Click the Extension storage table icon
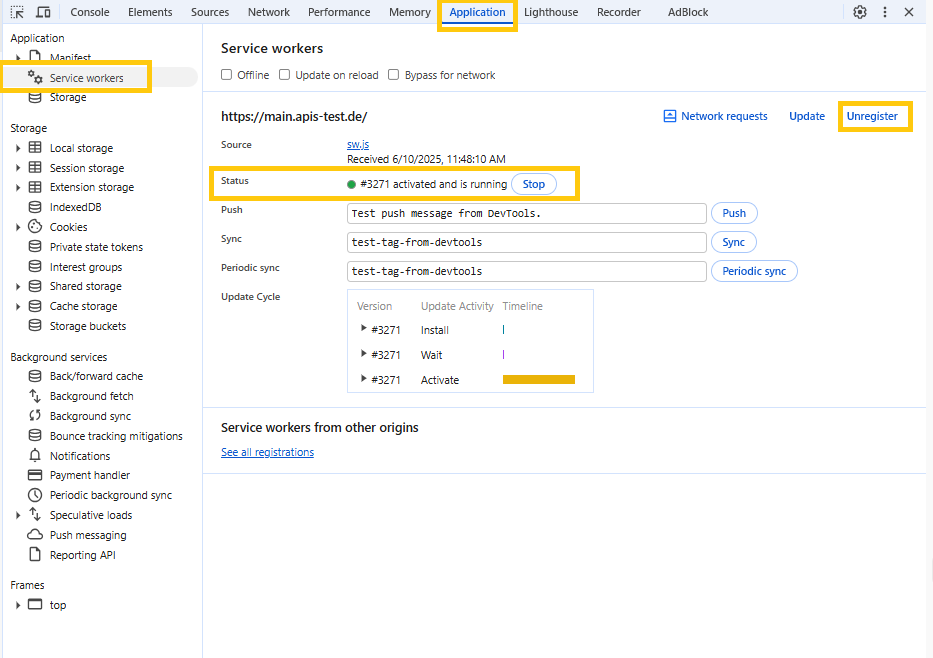This screenshot has height=658, width=933. (35, 187)
